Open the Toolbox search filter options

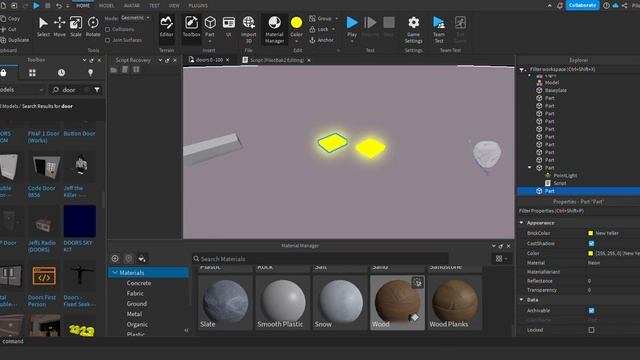coord(97,90)
